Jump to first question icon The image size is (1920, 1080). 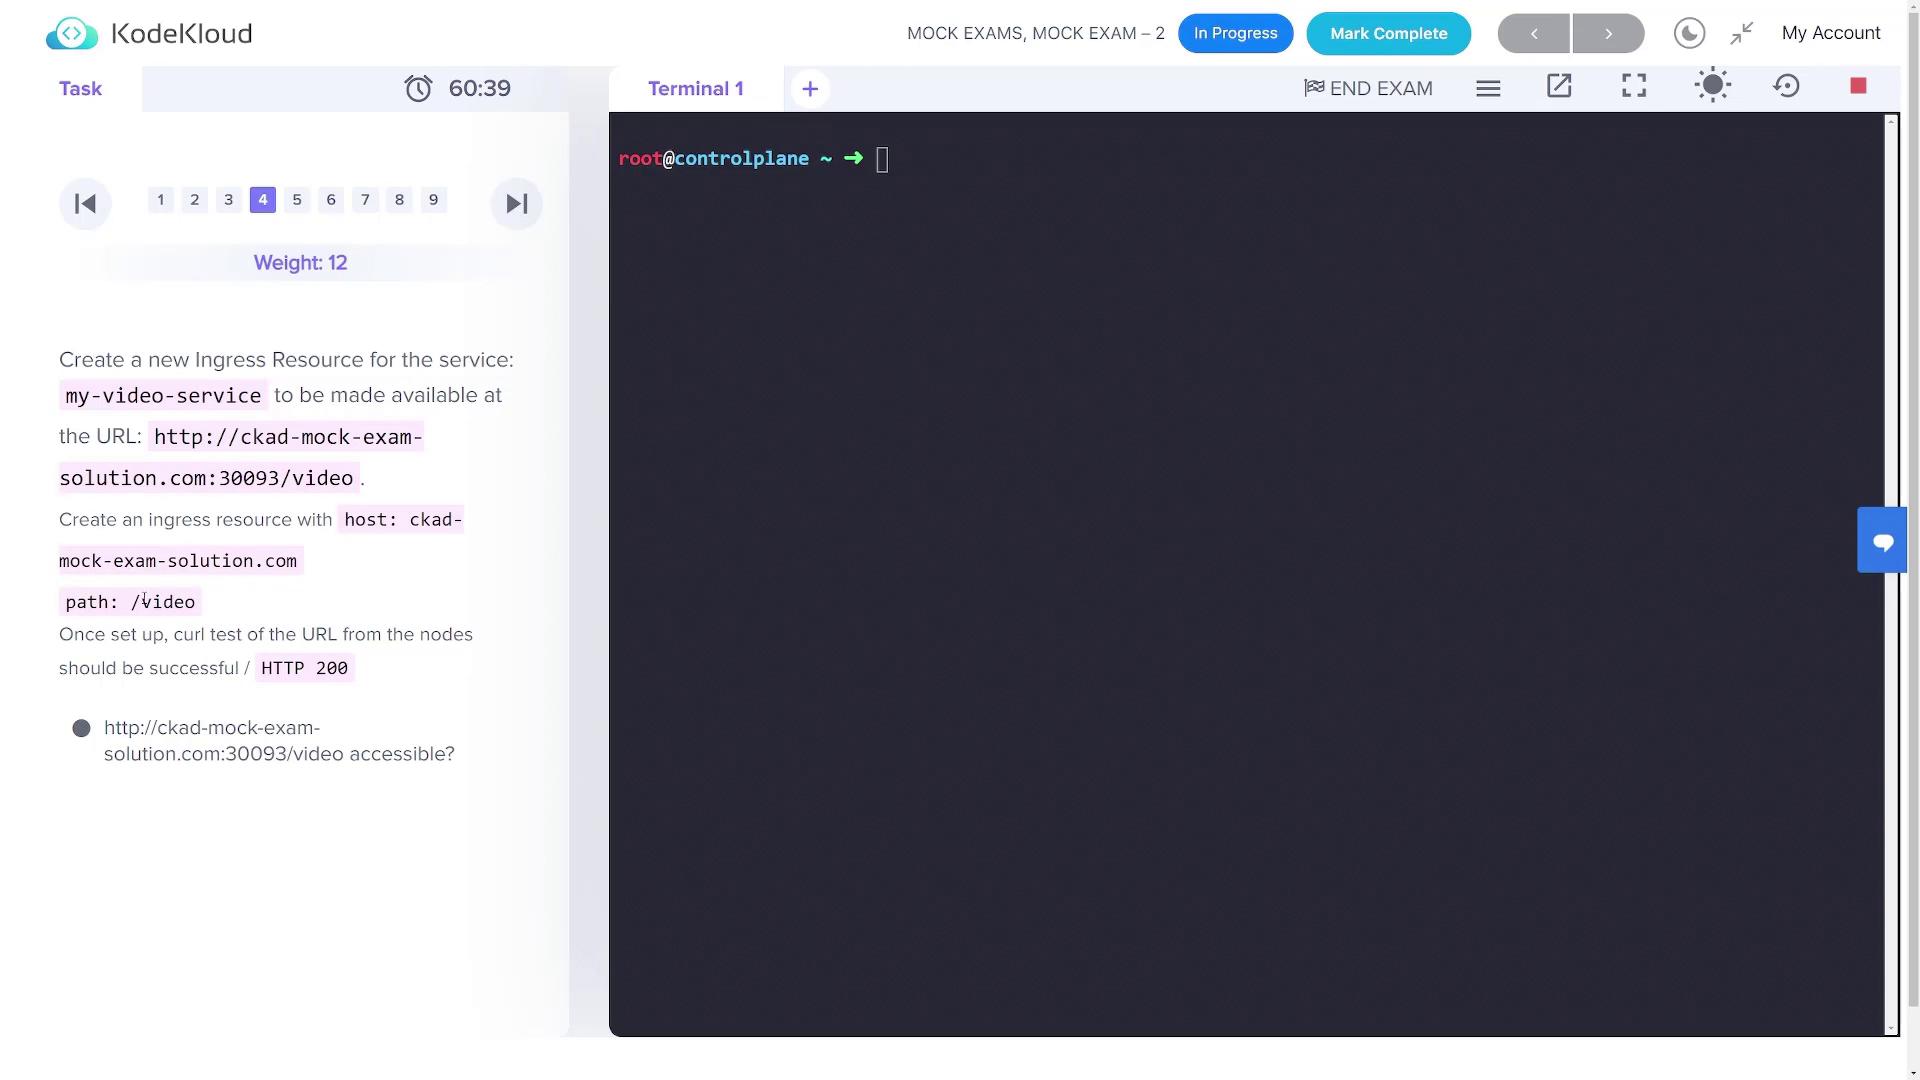click(x=85, y=204)
